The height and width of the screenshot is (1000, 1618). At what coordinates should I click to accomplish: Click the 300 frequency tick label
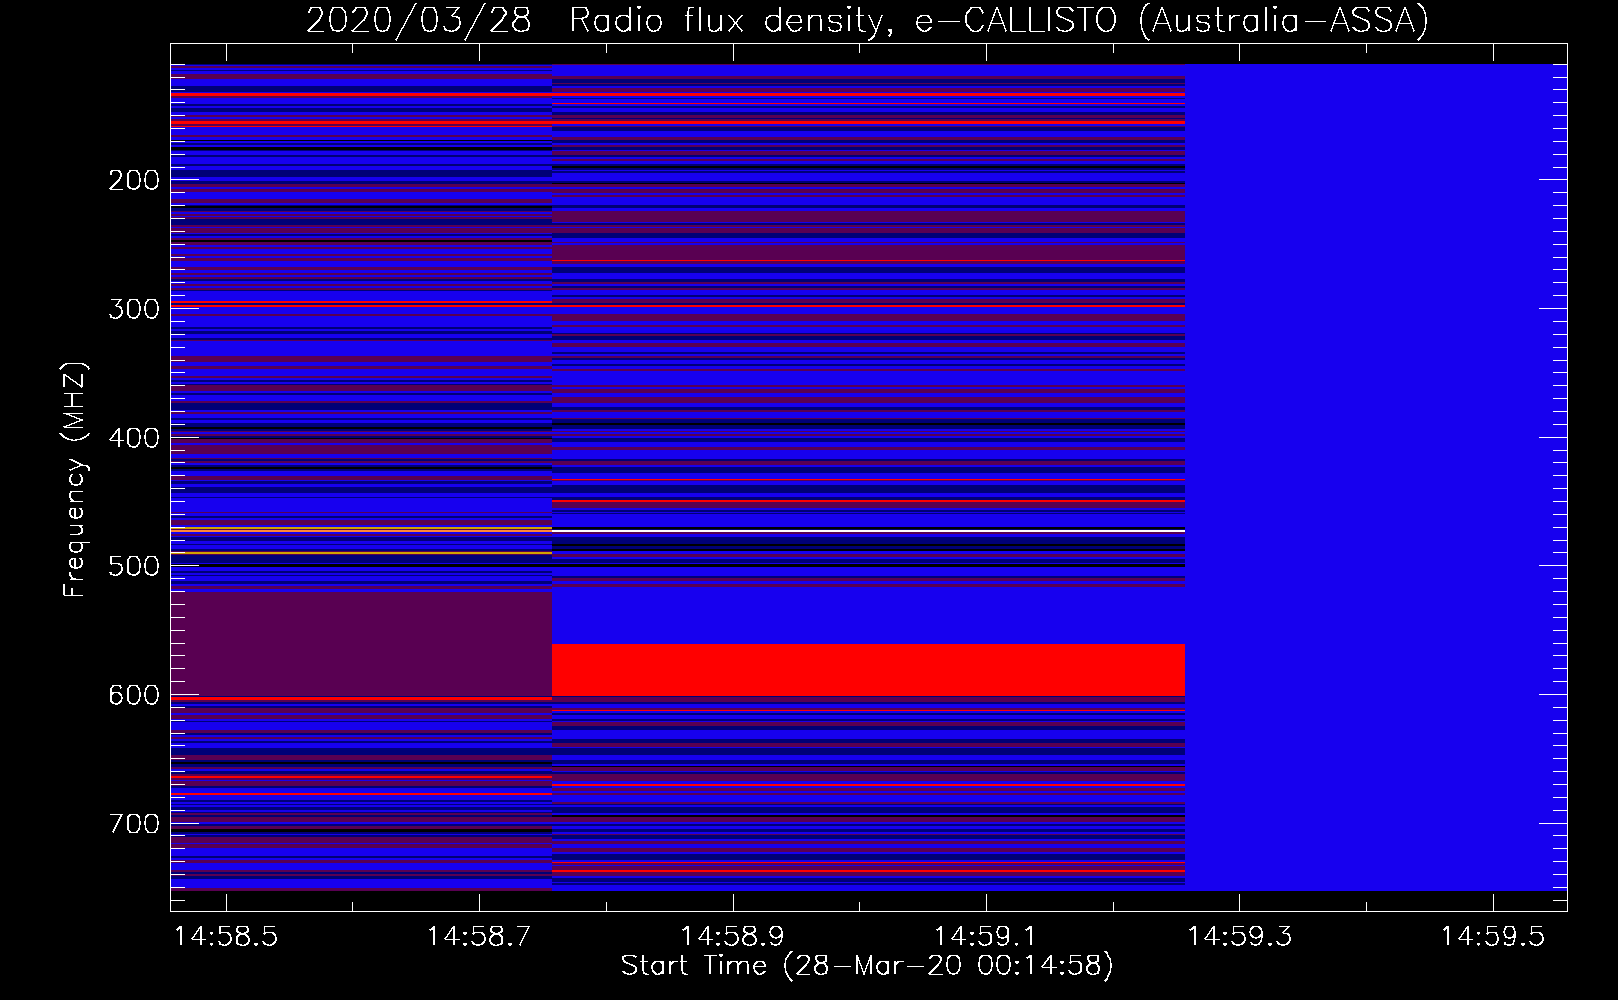tap(134, 309)
